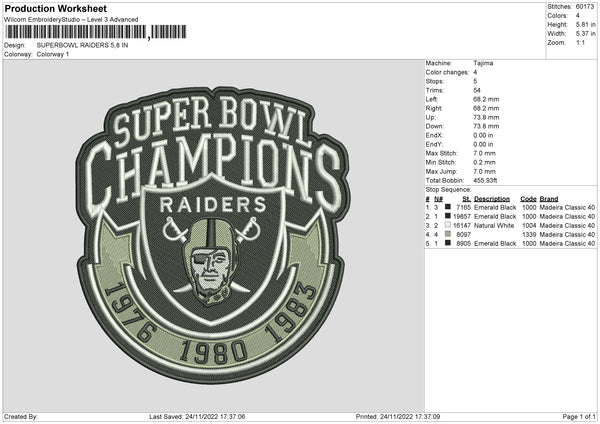Click the "Stops:" label
Screen dimensions: 600x424
pyautogui.click(x=435, y=81)
